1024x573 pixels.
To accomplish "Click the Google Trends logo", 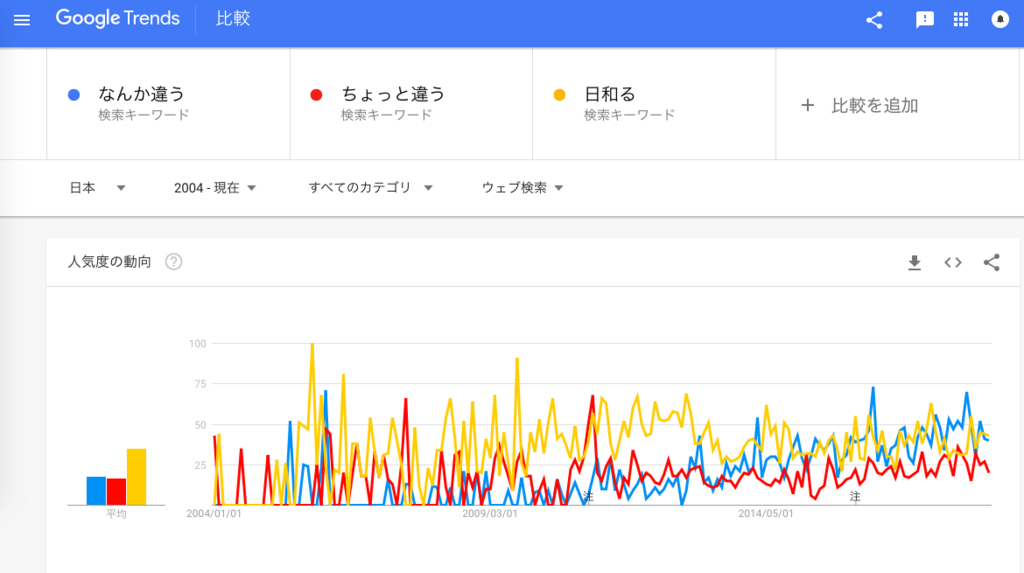I will [118, 19].
